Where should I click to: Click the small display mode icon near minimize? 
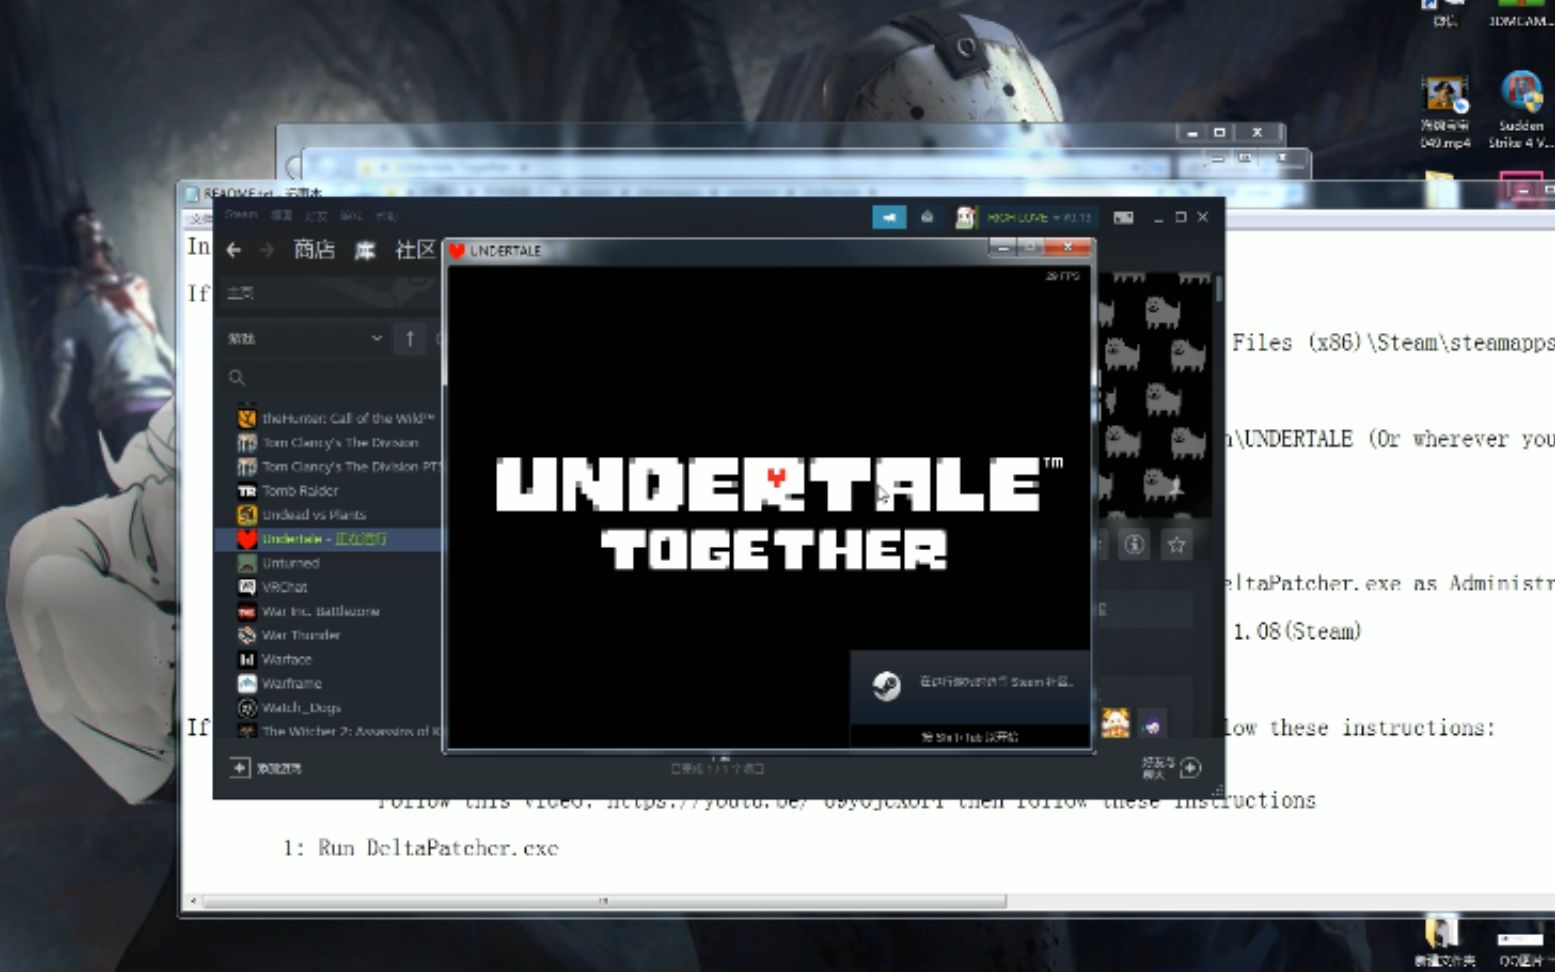click(x=1124, y=217)
